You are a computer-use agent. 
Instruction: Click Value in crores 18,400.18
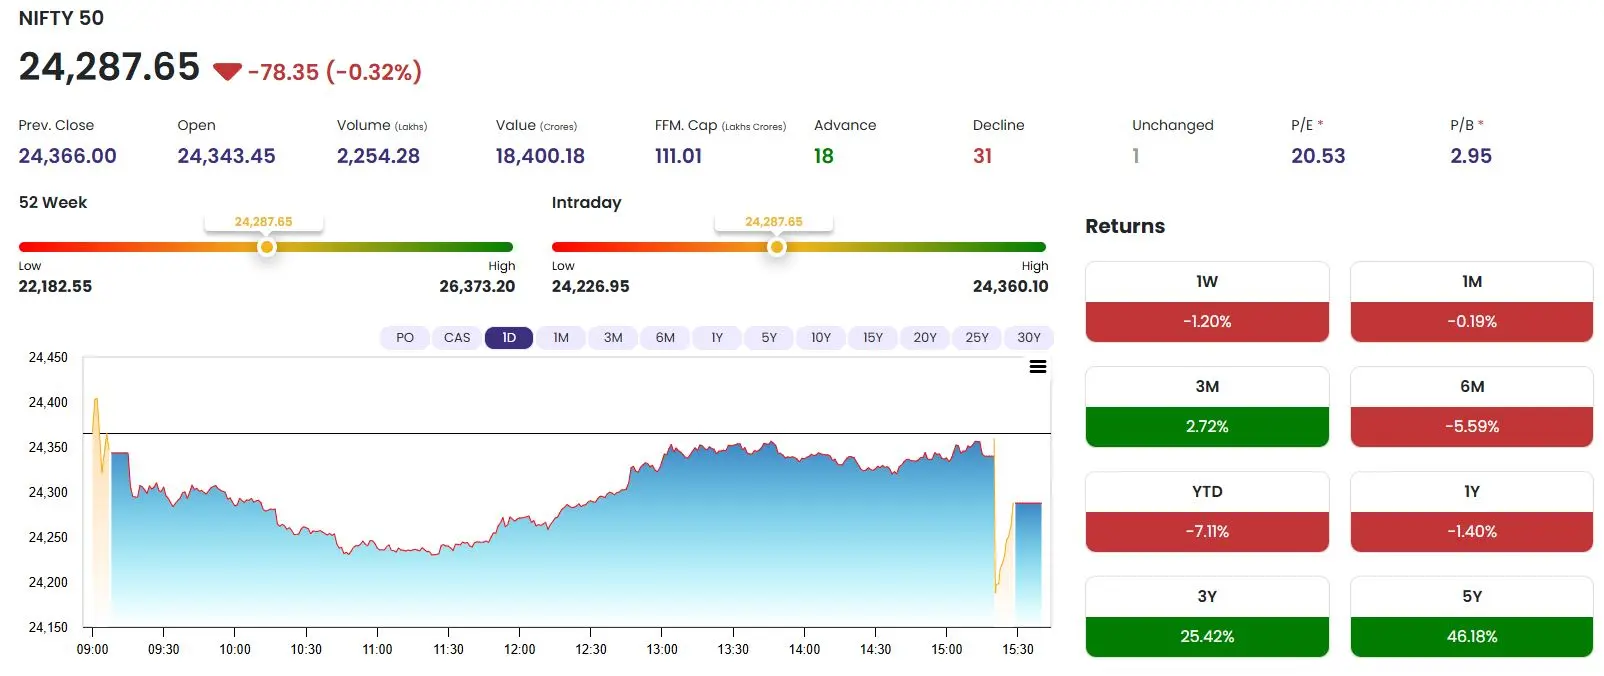[x=540, y=156]
